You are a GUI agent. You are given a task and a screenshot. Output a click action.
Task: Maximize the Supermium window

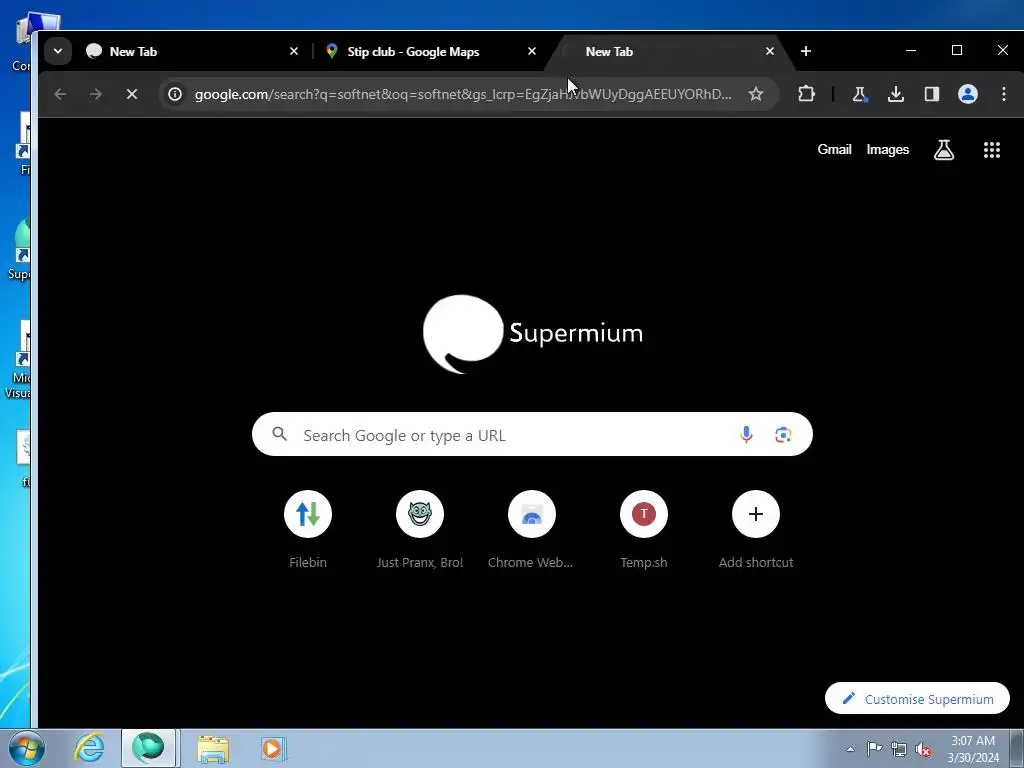[957, 50]
